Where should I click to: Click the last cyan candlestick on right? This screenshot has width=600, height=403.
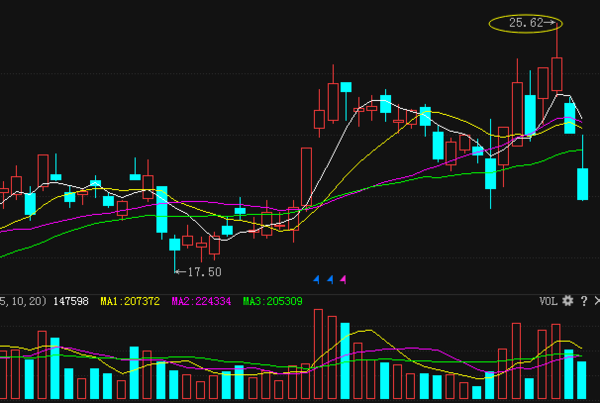582,184
